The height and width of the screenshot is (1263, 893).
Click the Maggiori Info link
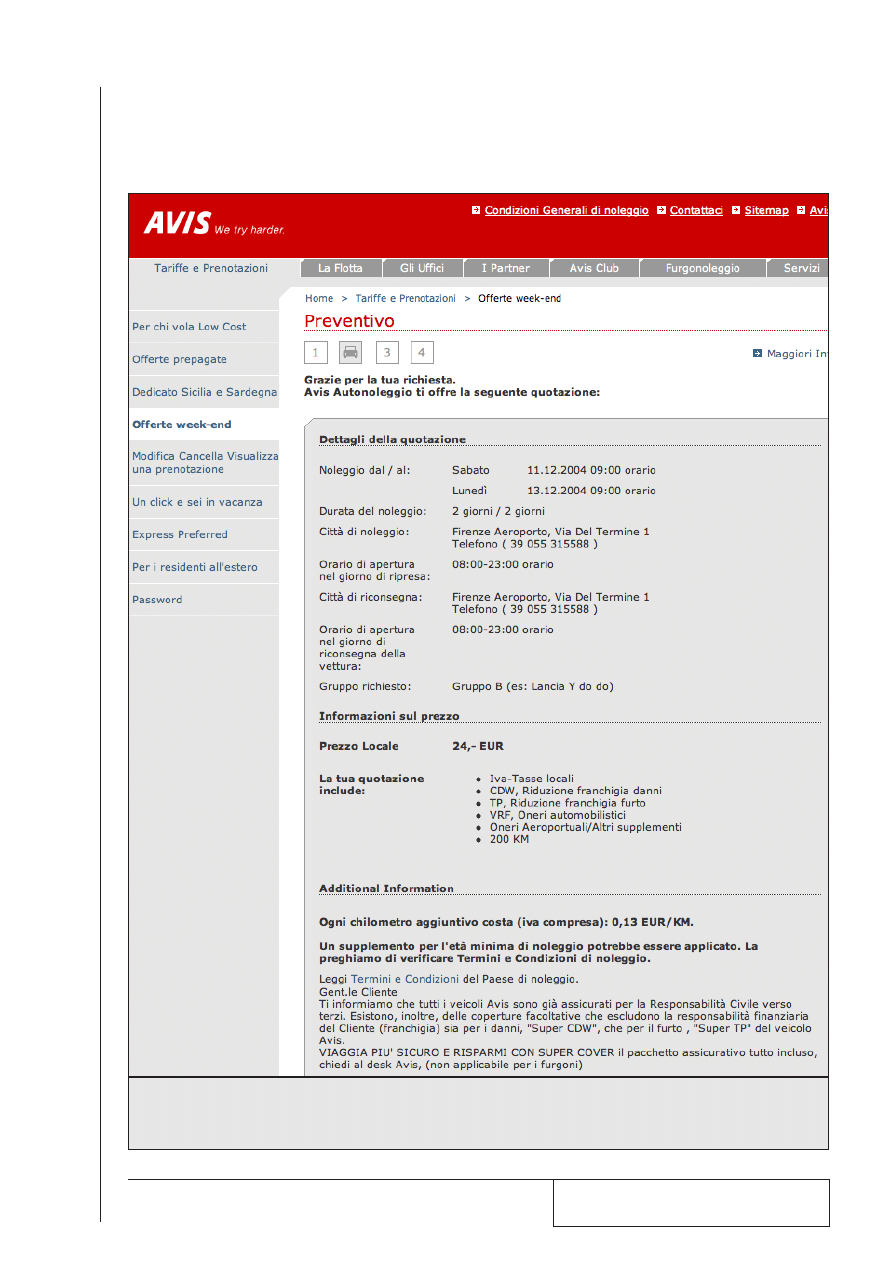point(796,353)
